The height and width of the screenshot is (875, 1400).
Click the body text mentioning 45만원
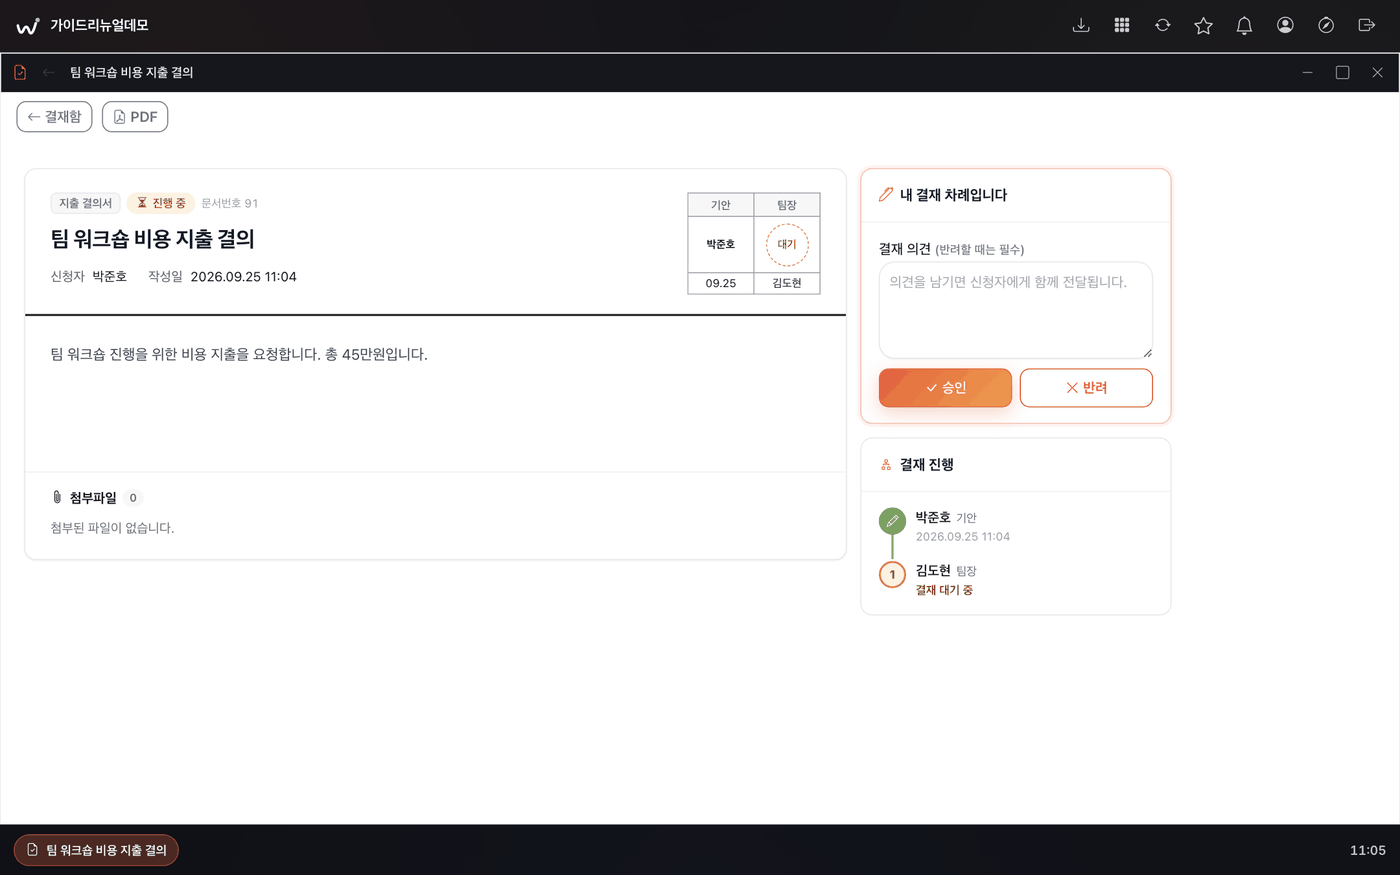pos(239,355)
